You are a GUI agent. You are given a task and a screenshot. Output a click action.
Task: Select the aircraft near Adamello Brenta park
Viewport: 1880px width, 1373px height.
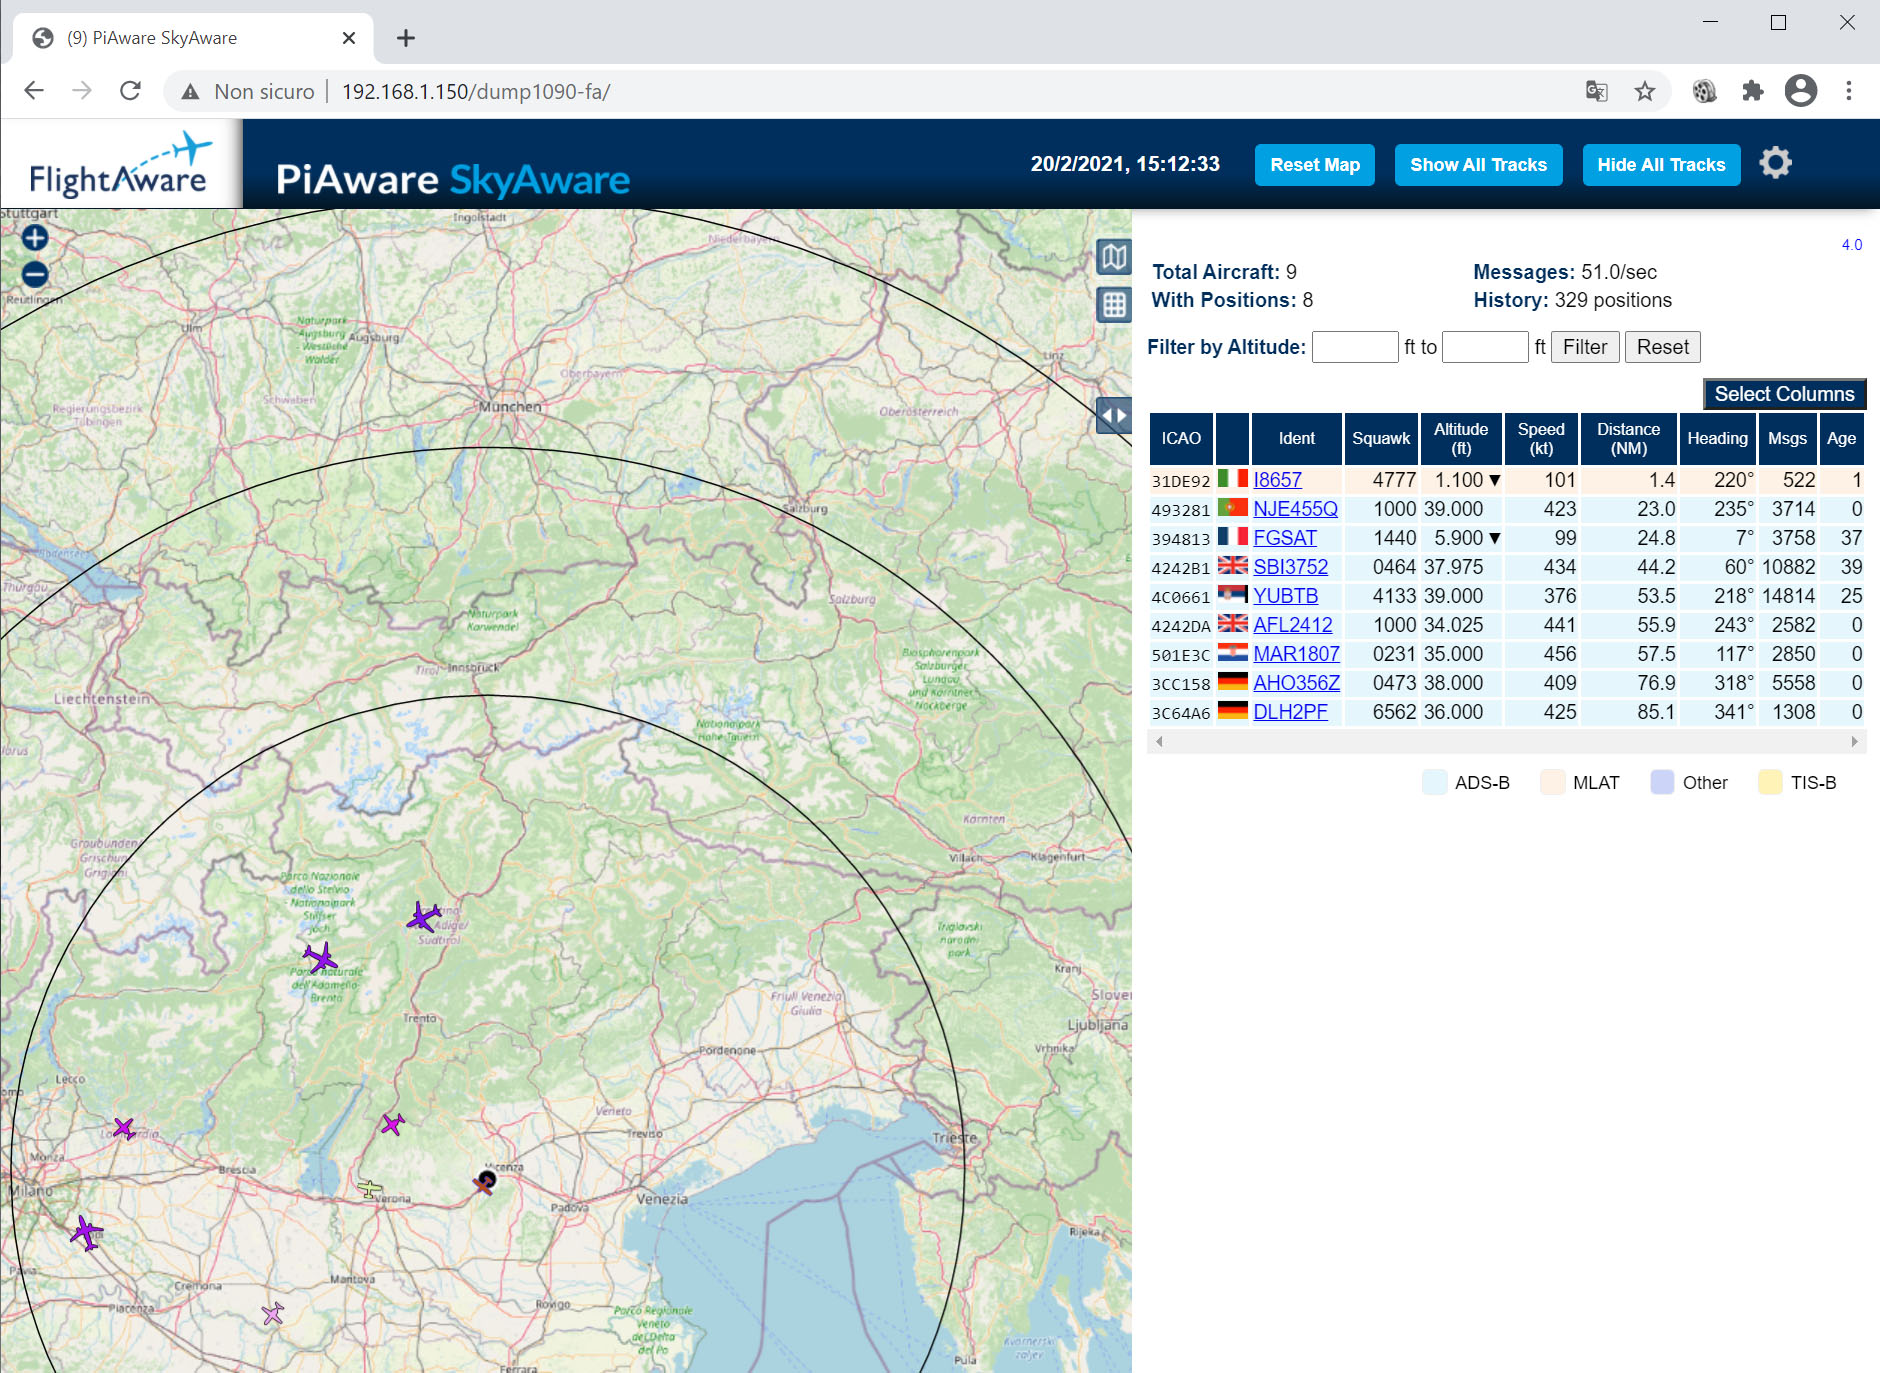pyautogui.click(x=321, y=957)
